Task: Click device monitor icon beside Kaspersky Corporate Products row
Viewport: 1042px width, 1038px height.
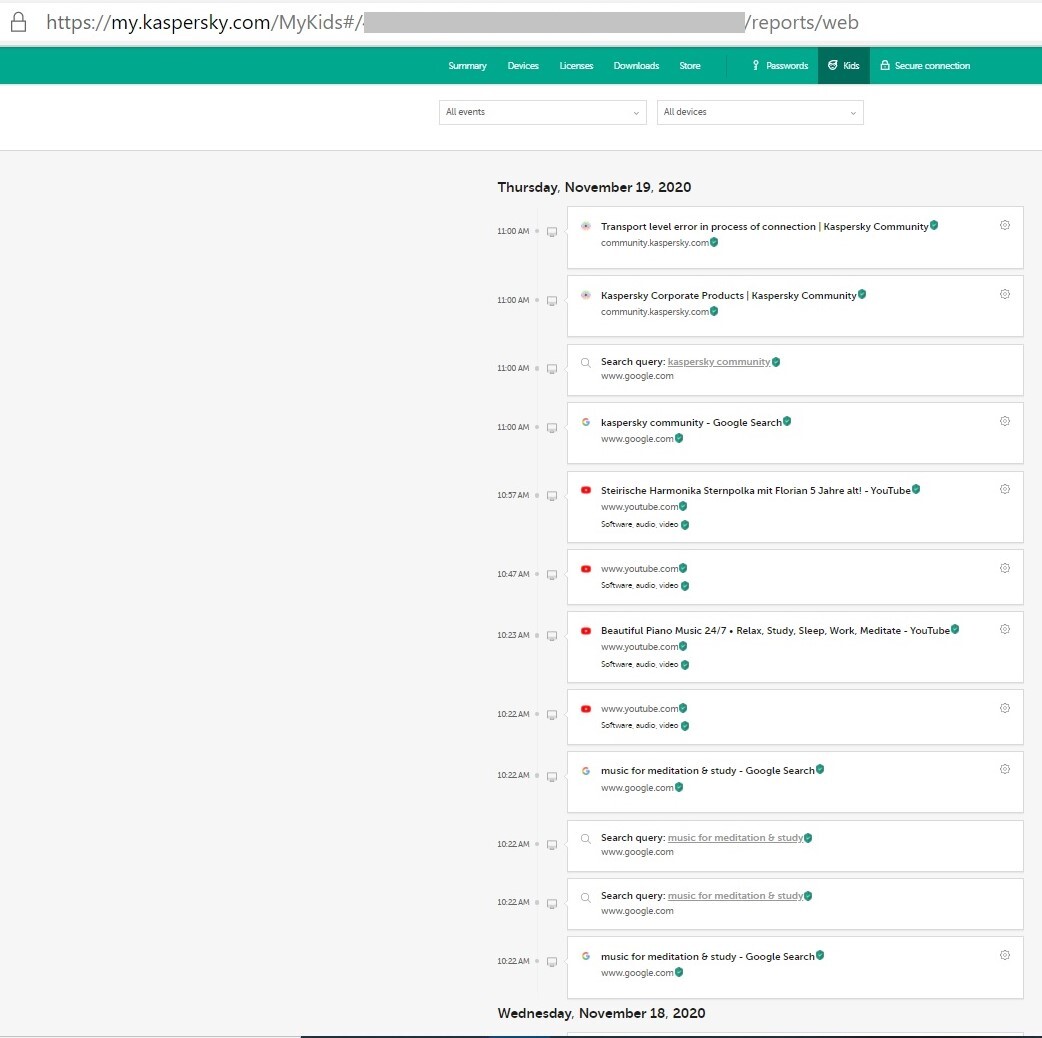Action: pyautogui.click(x=552, y=301)
